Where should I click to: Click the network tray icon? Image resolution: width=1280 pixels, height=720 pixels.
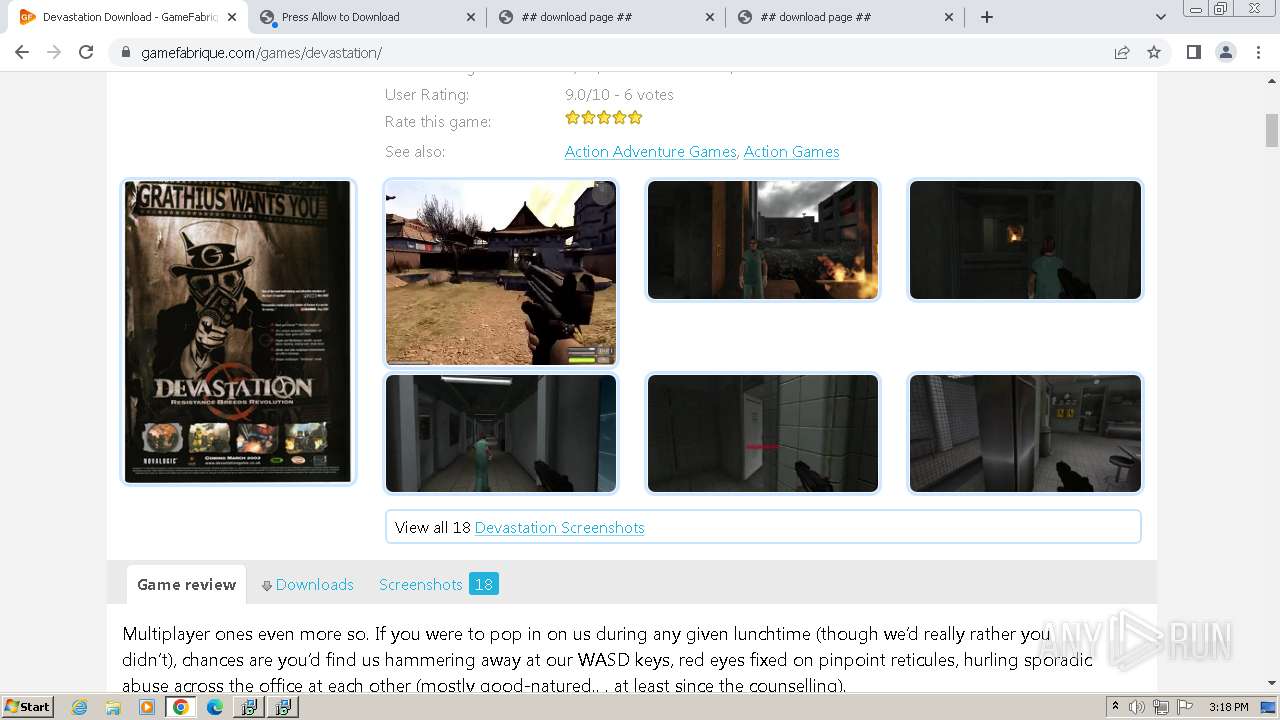[1161, 707]
